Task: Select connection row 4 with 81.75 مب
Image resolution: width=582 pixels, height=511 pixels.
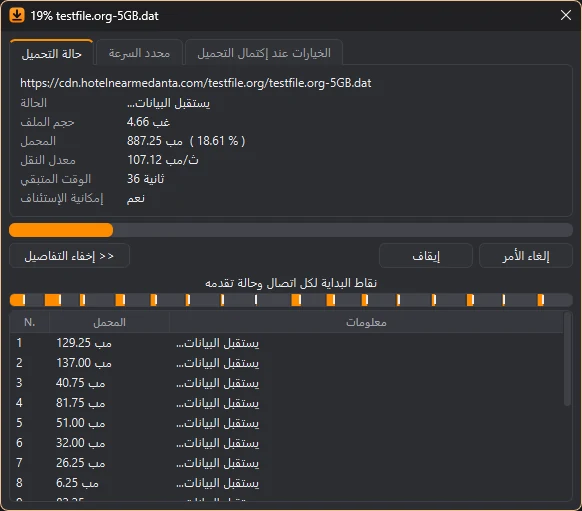Action: click(287, 403)
